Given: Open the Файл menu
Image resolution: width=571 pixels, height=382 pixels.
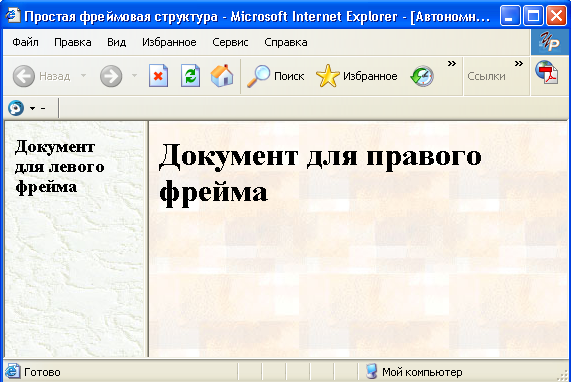Looking at the screenshot, I should [25, 42].
